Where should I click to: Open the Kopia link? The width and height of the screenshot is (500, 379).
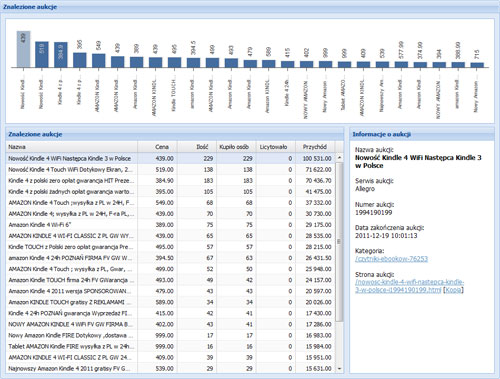coord(453,290)
